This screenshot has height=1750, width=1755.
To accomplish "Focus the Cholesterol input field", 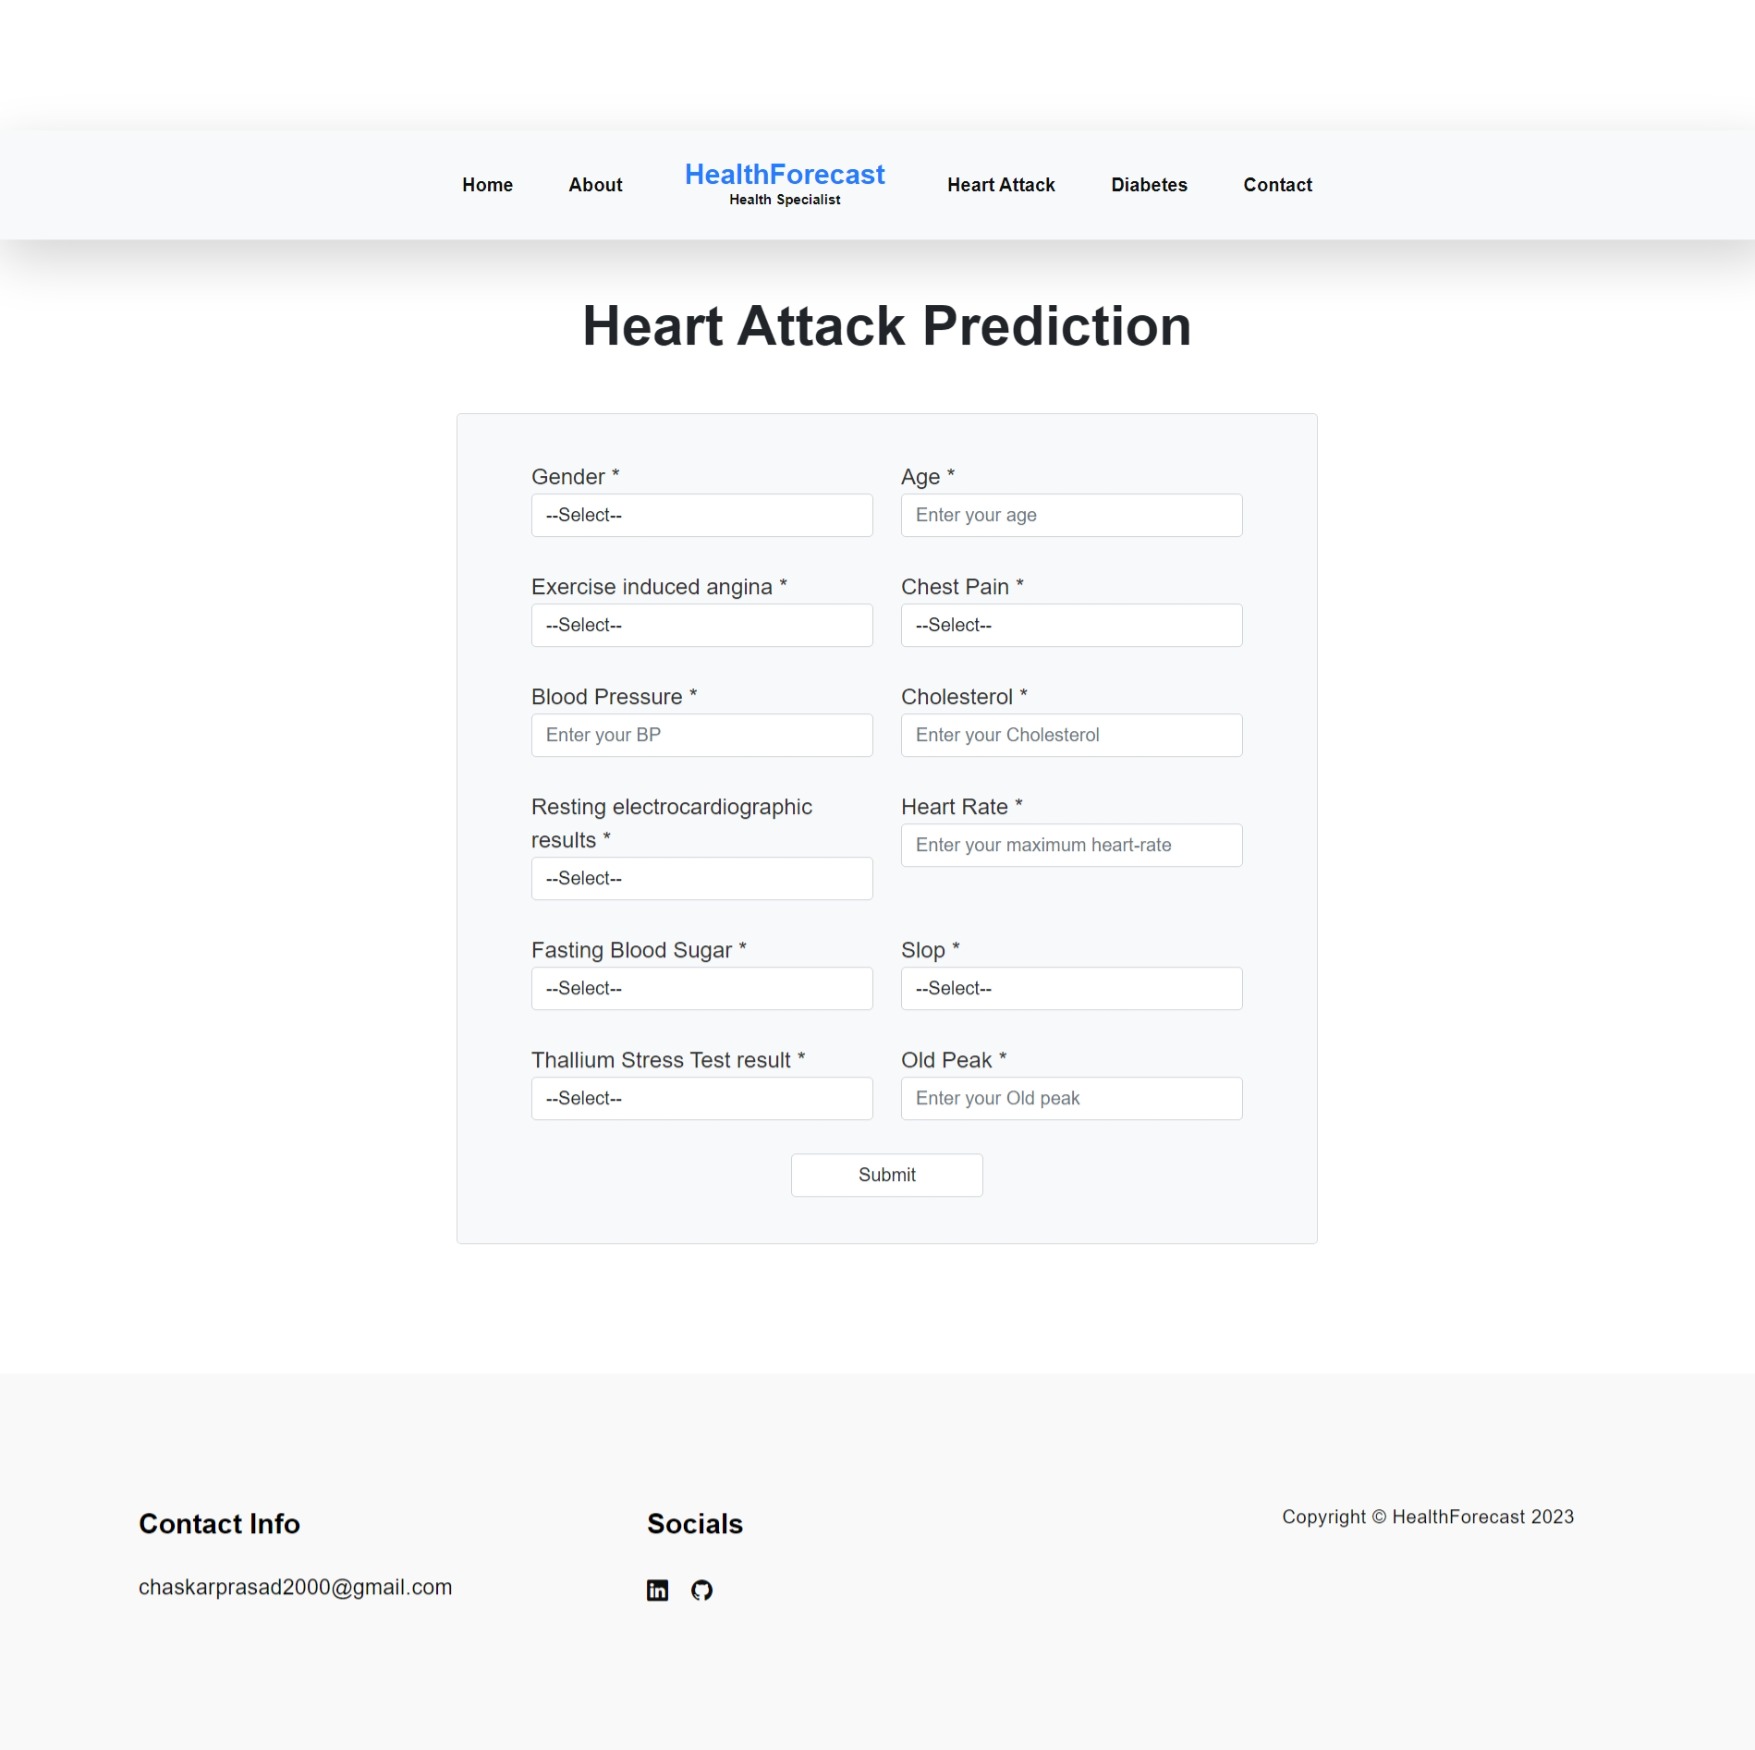I will pos(1072,735).
